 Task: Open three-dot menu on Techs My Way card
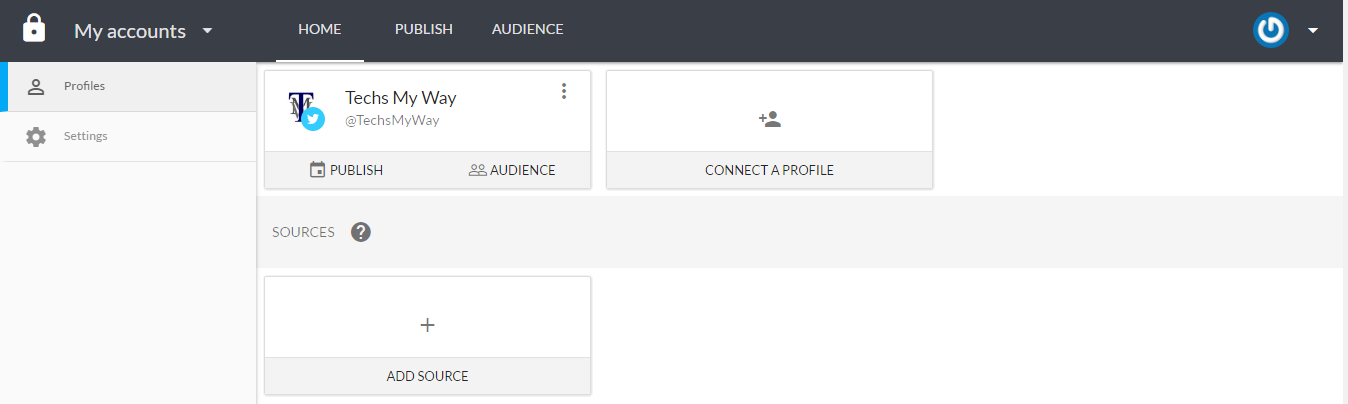(x=564, y=91)
